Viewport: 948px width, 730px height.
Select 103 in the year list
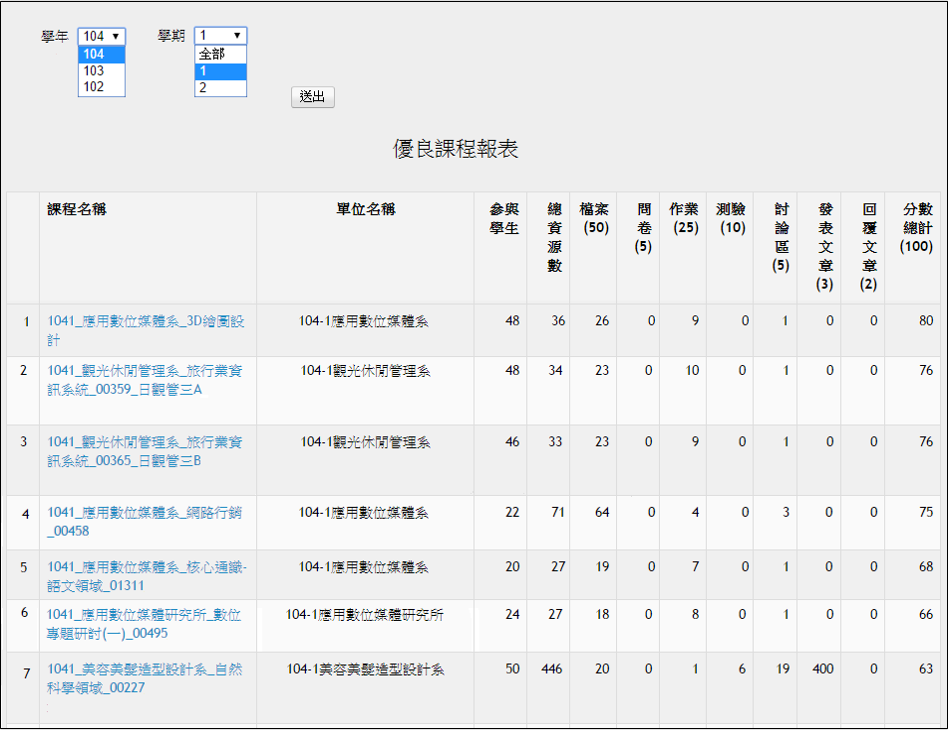click(x=101, y=71)
